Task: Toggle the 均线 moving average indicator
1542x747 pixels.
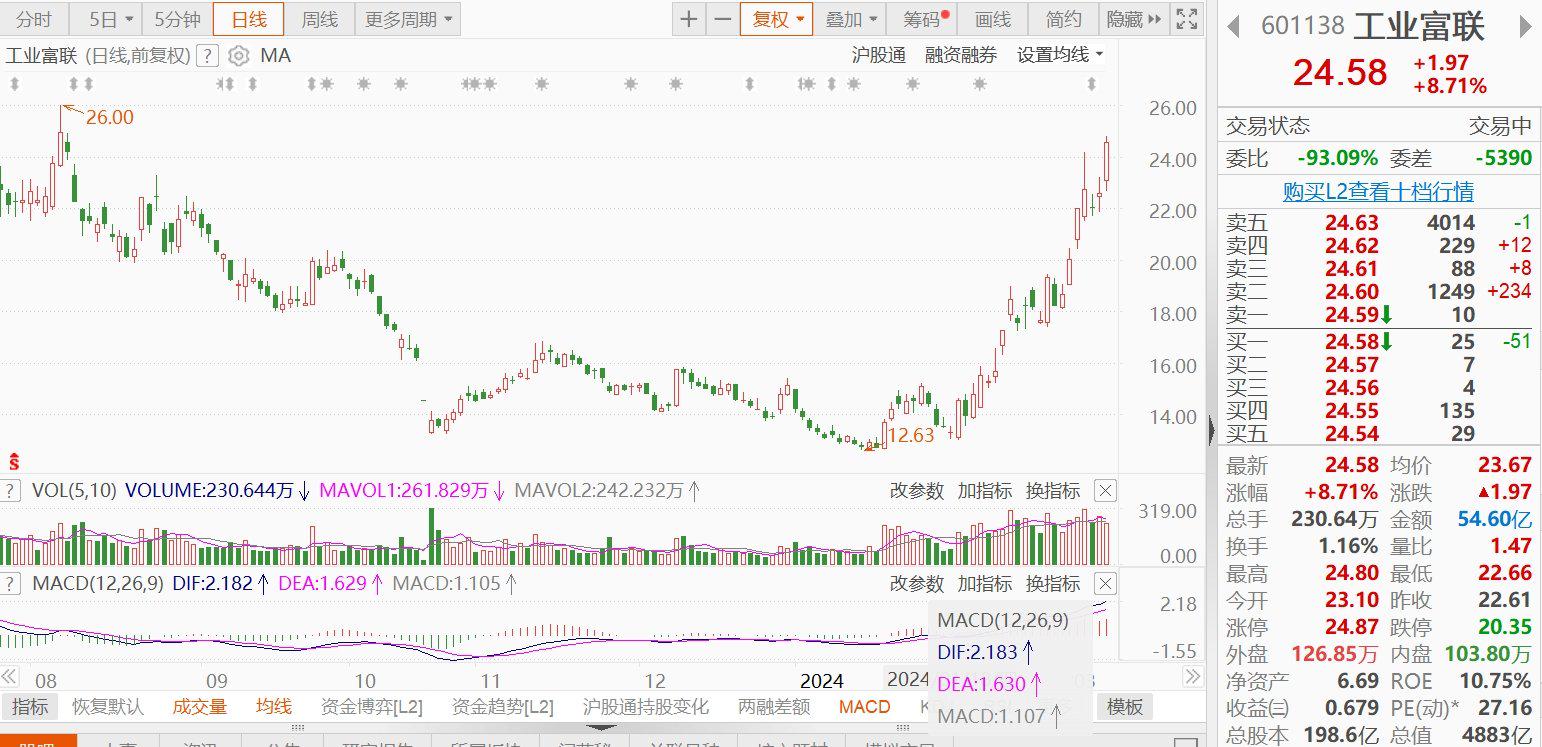Action: (274, 707)
